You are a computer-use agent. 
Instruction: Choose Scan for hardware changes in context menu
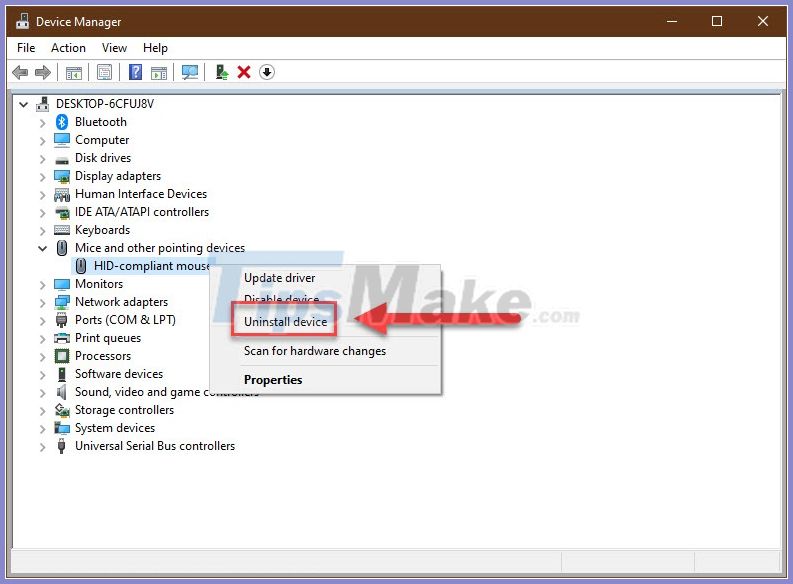315,351
